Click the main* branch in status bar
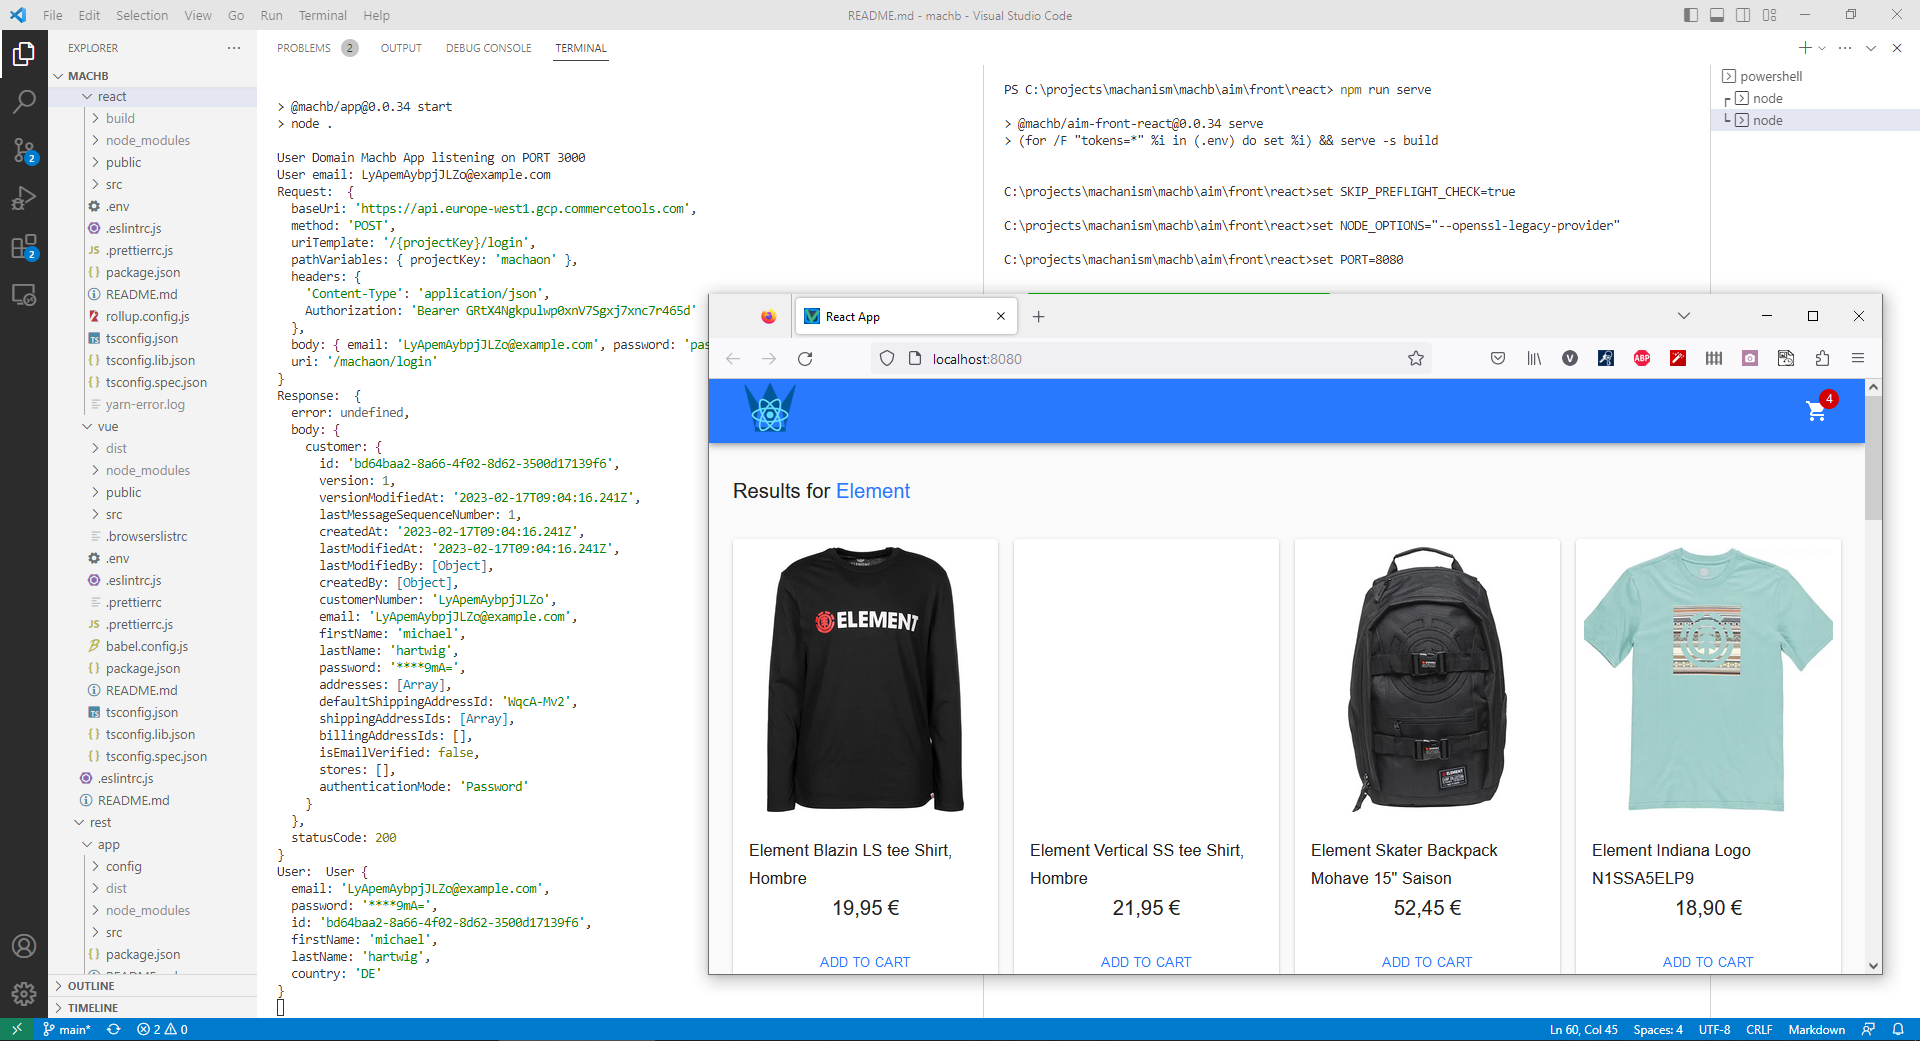This screenshot has width=1920, height=1041. 66,1029
